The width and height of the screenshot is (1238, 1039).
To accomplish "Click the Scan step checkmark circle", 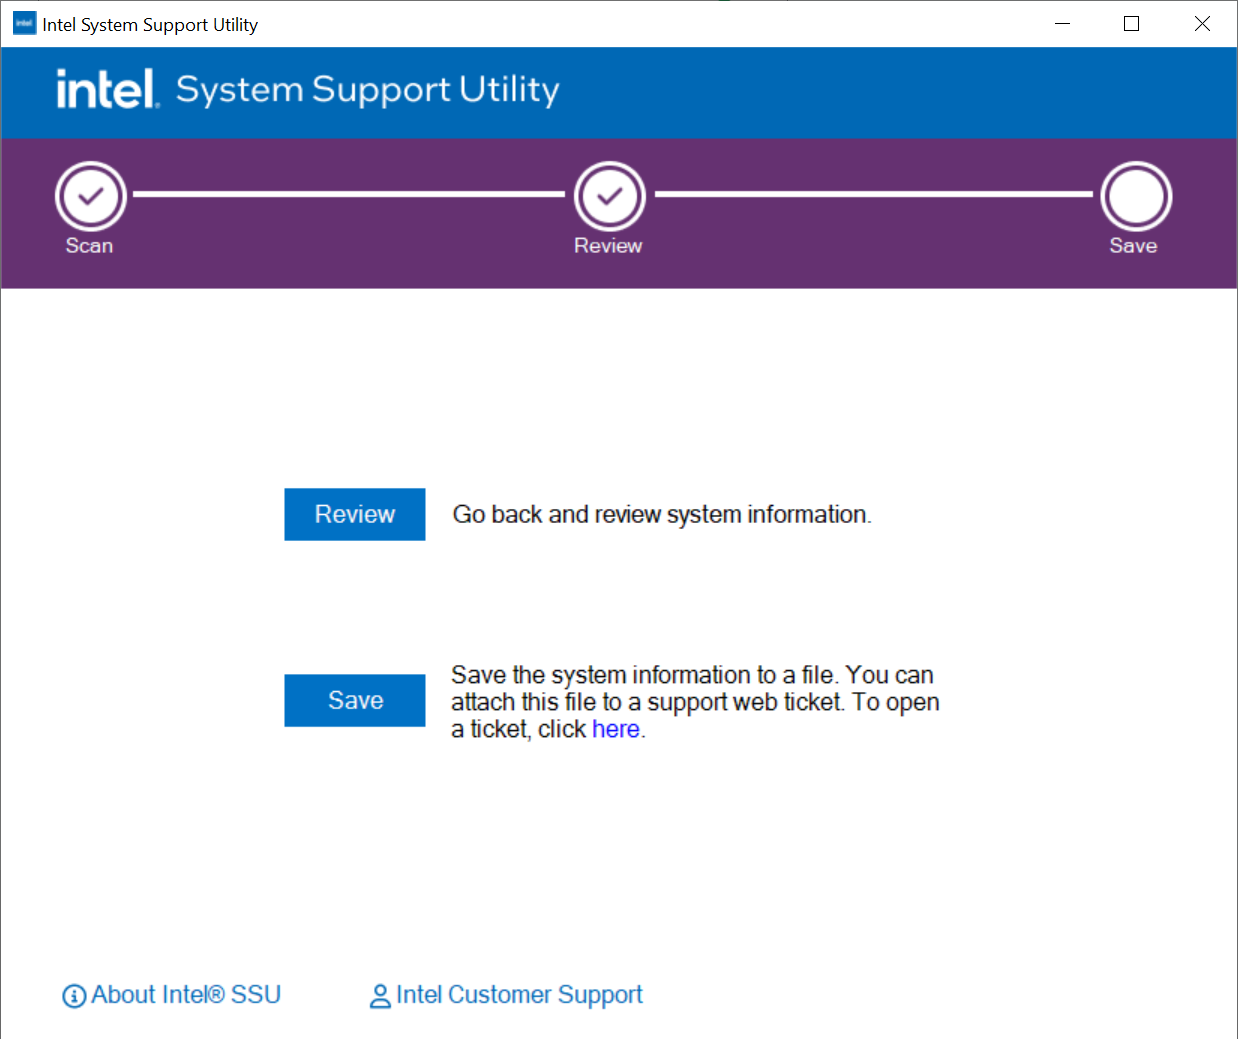I will [91, 196].
